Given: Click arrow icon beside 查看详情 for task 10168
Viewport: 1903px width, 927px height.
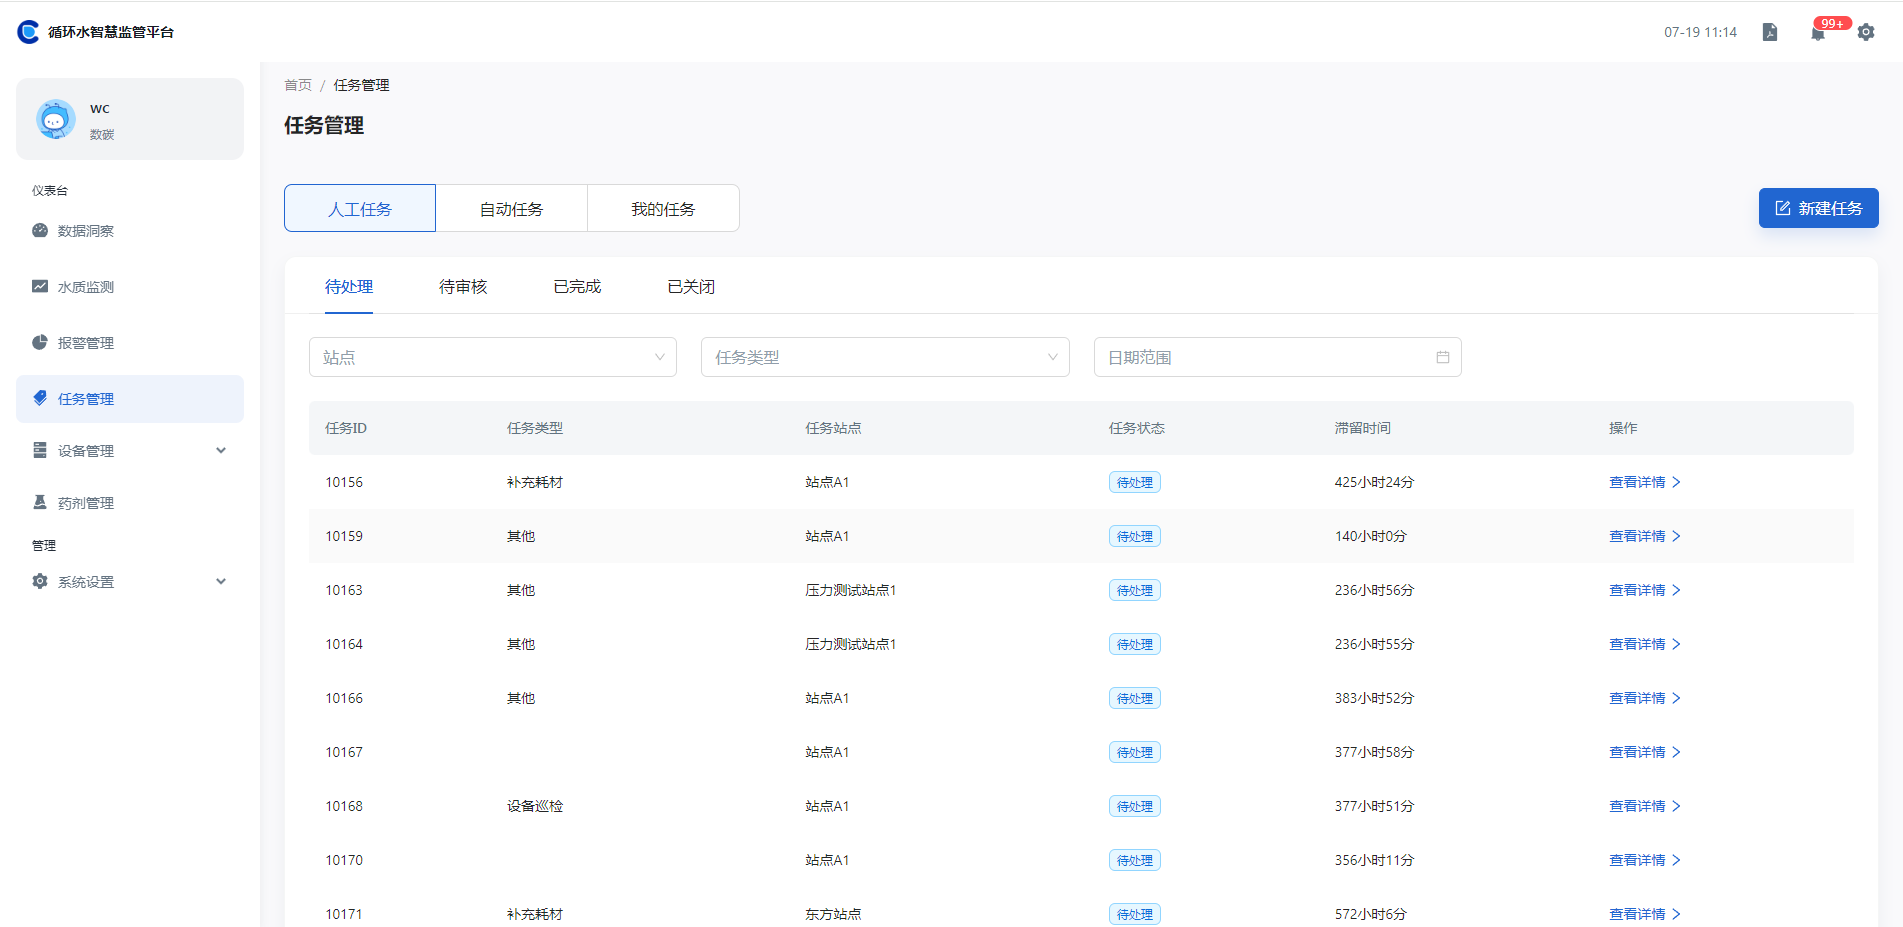Looking at the screenshot, I should point(1677,806).
